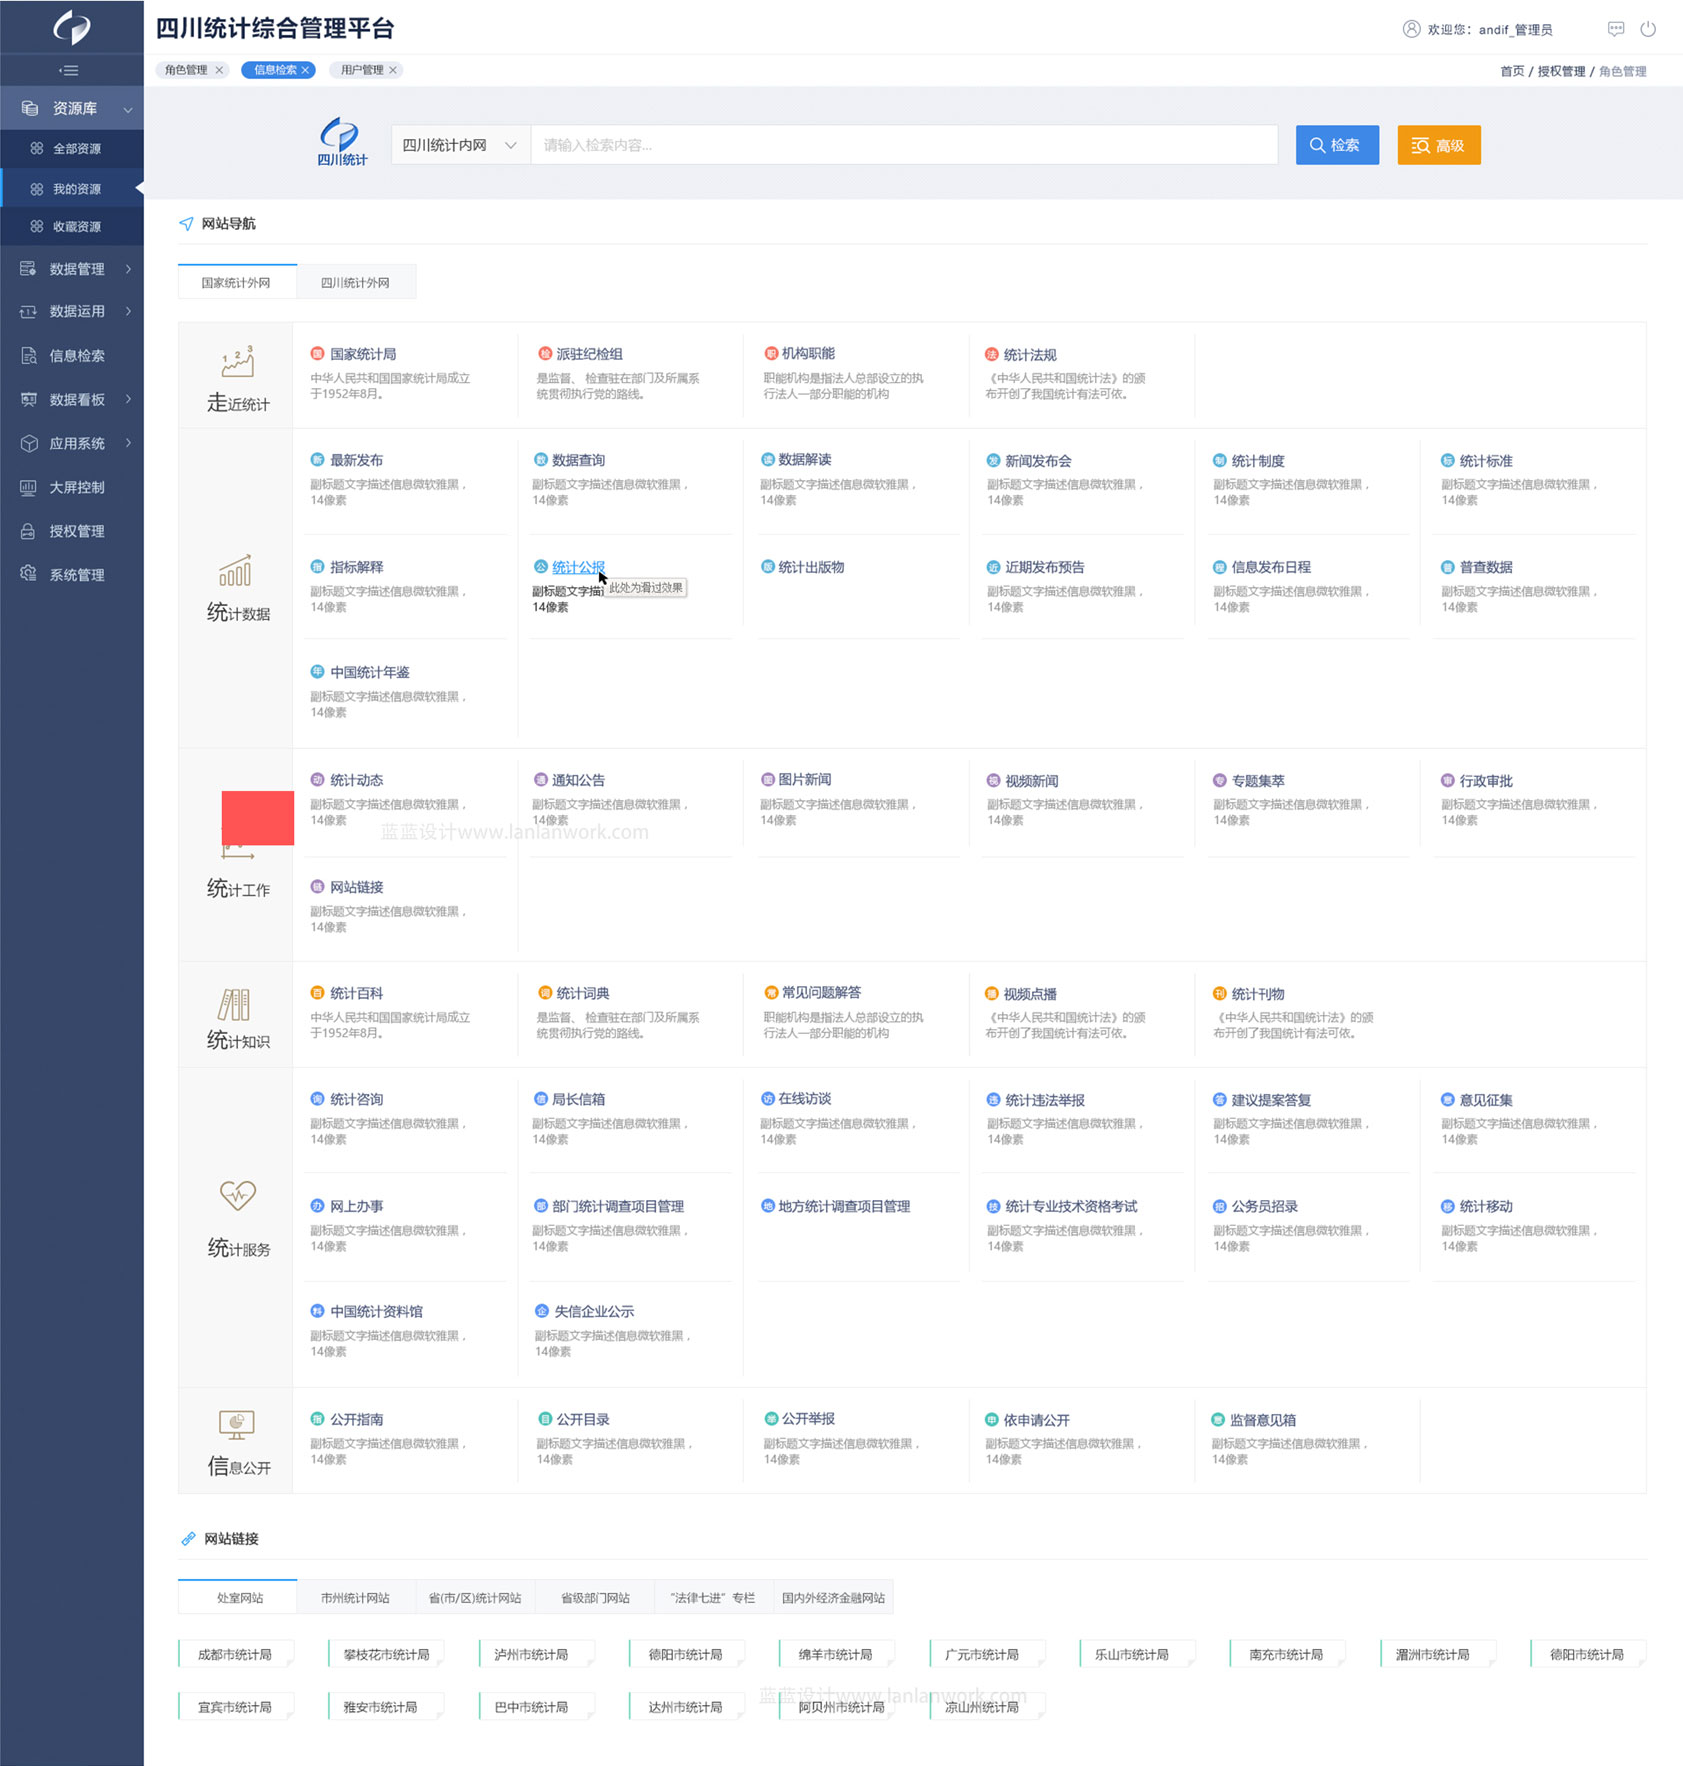Click the sidebar collapse hamburger icon
Image resolution: width=1683 pixels, height=1766 pixels.
[69, 70]
